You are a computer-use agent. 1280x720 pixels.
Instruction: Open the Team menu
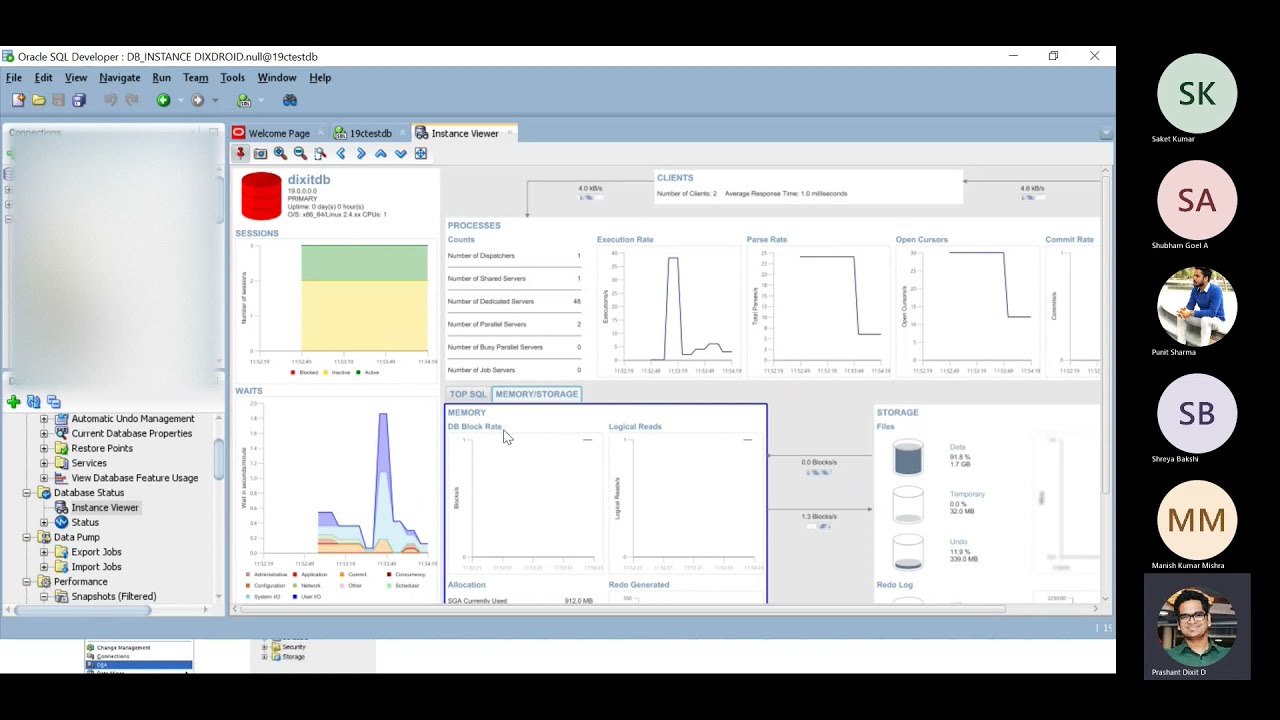(x=196, y=78)
